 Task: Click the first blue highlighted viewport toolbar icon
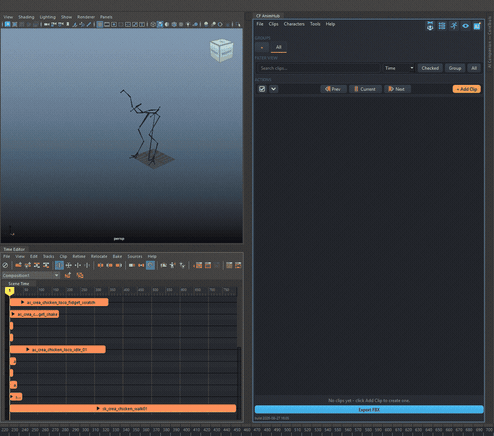(7, 24)
